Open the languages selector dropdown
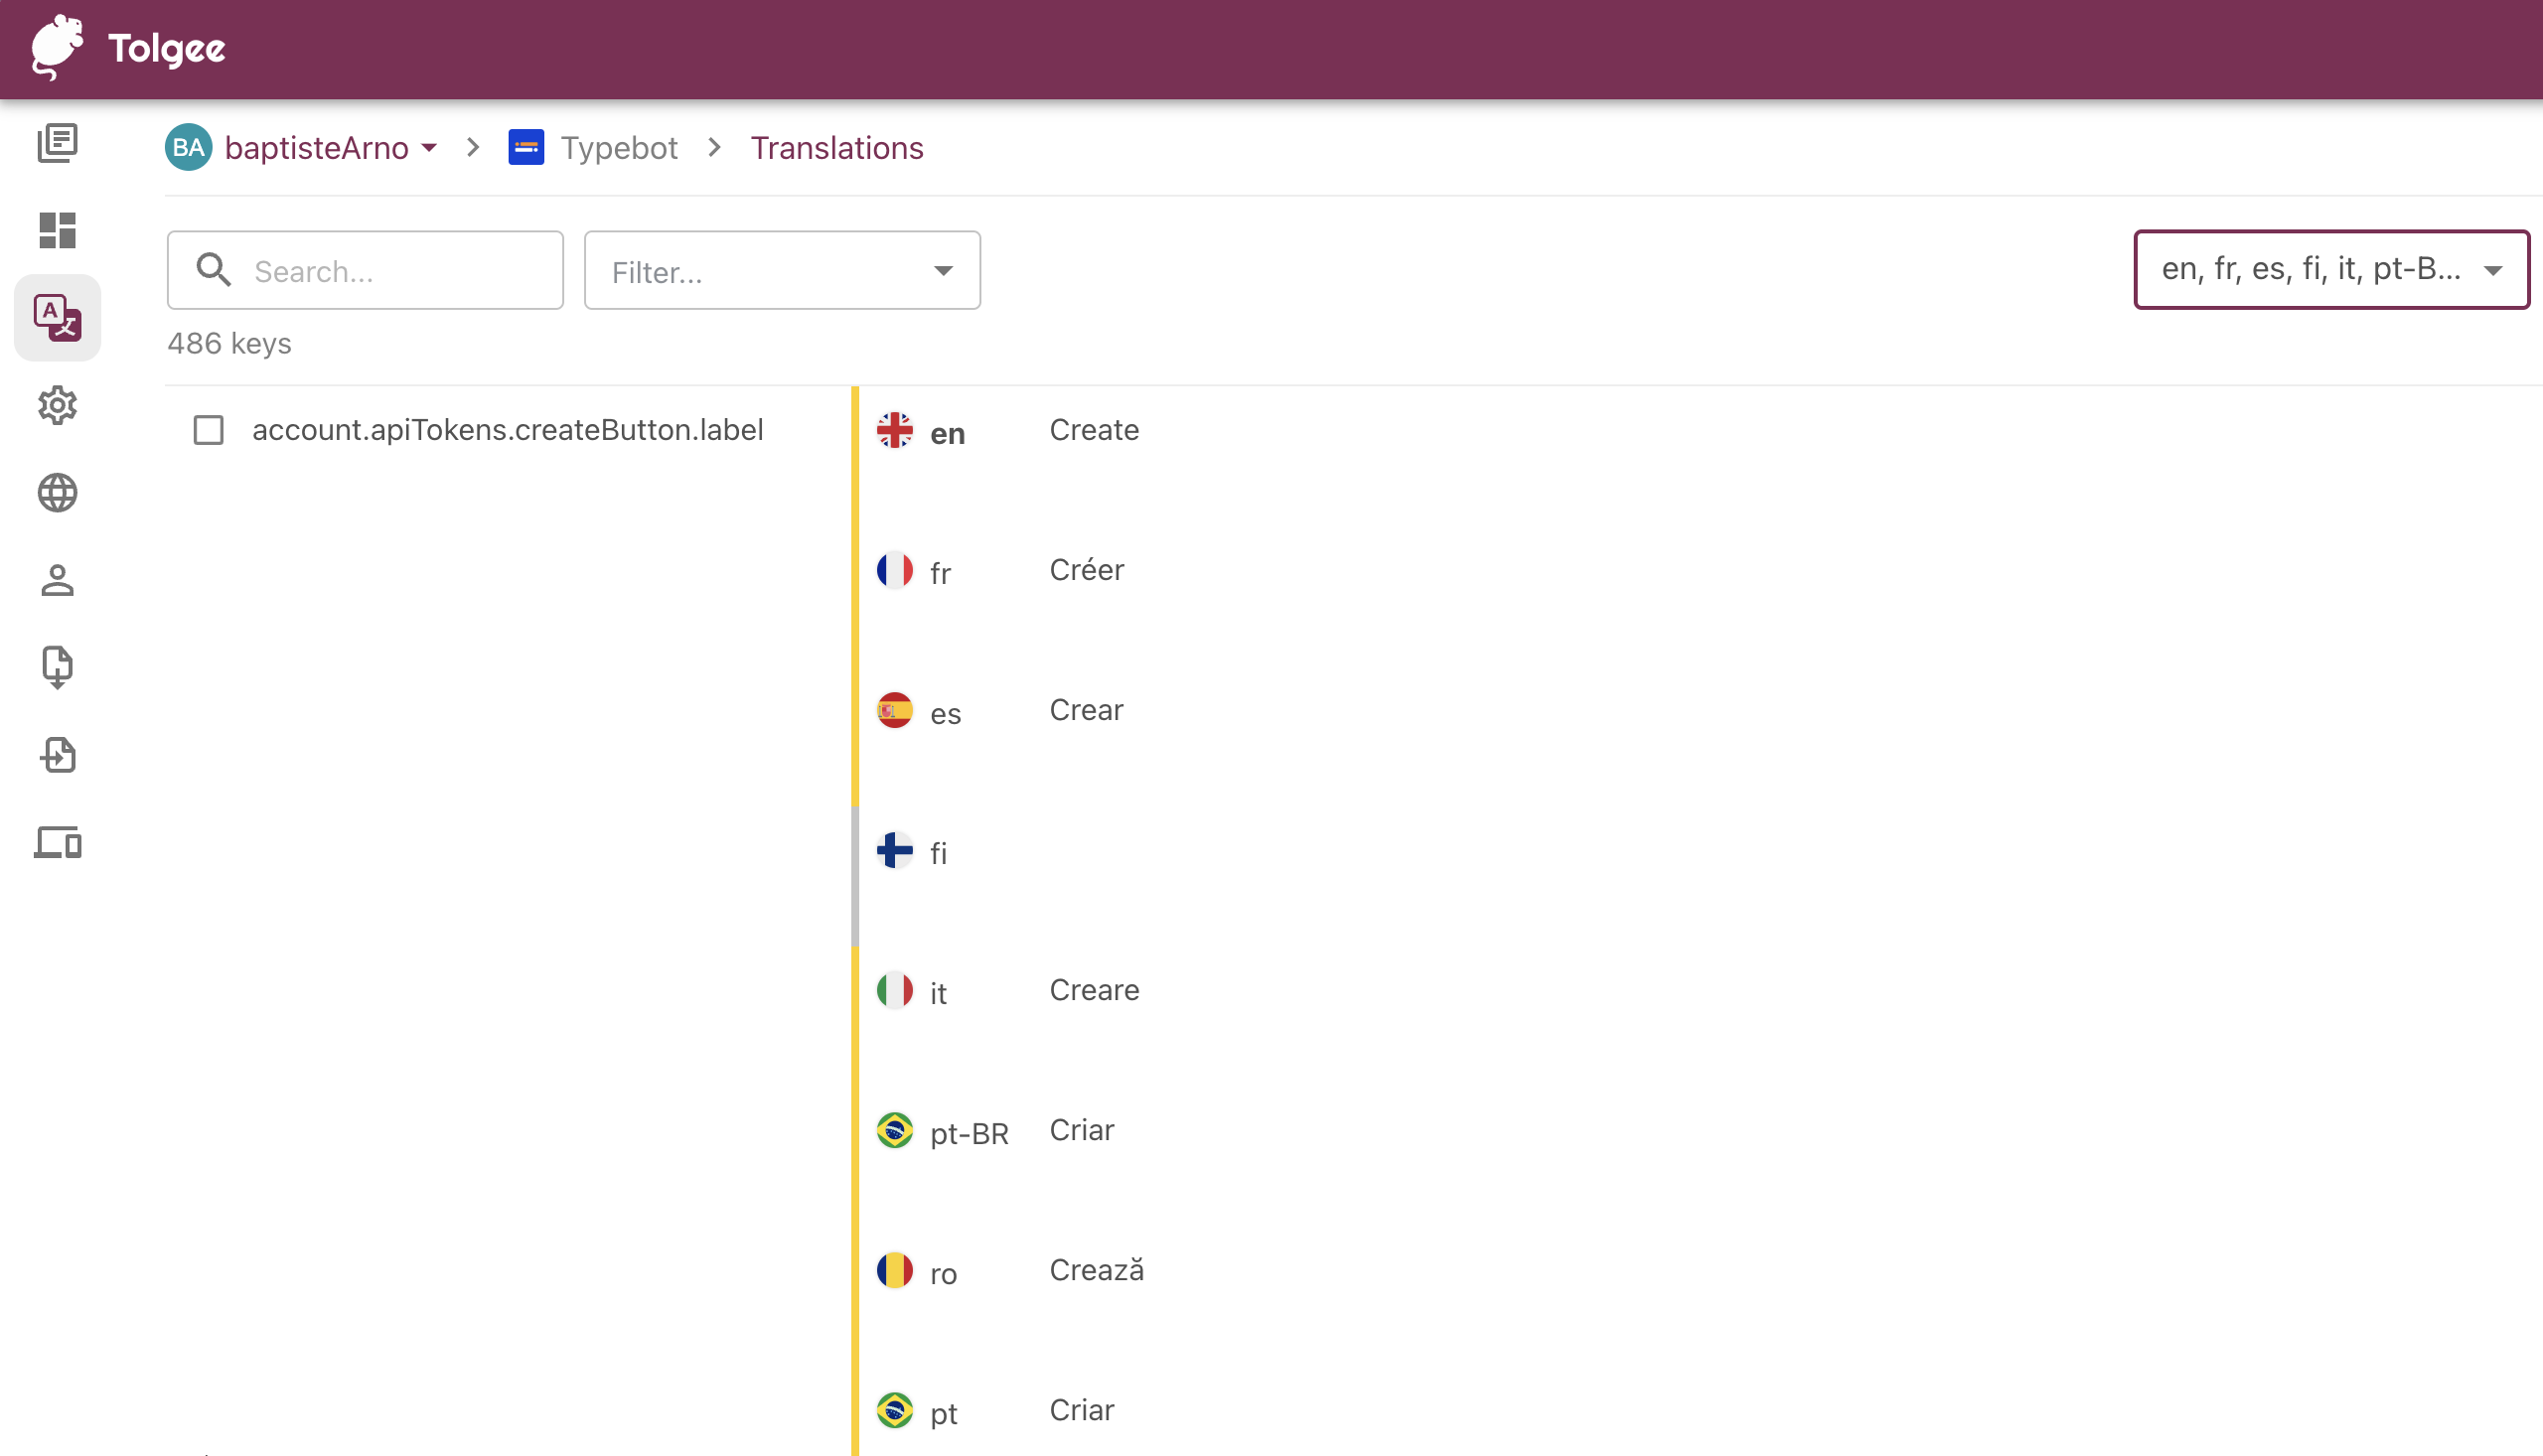The height and width of the screenshot is (1456, 2543). [x=2330, y=270]
